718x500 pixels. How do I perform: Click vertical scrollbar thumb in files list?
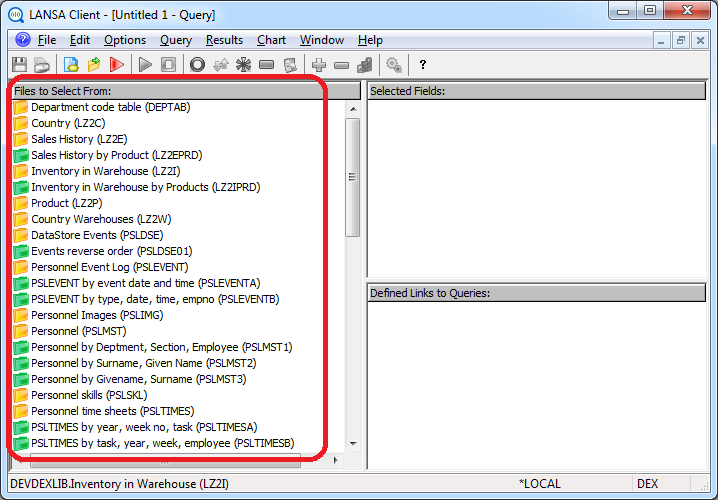coord(353,177)
